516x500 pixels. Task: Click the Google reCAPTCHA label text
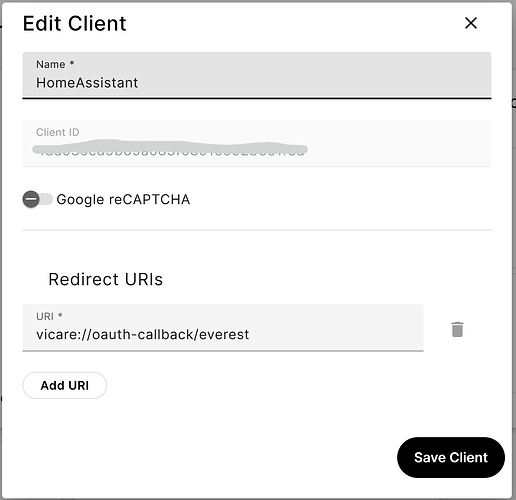[x=123, y=200]
